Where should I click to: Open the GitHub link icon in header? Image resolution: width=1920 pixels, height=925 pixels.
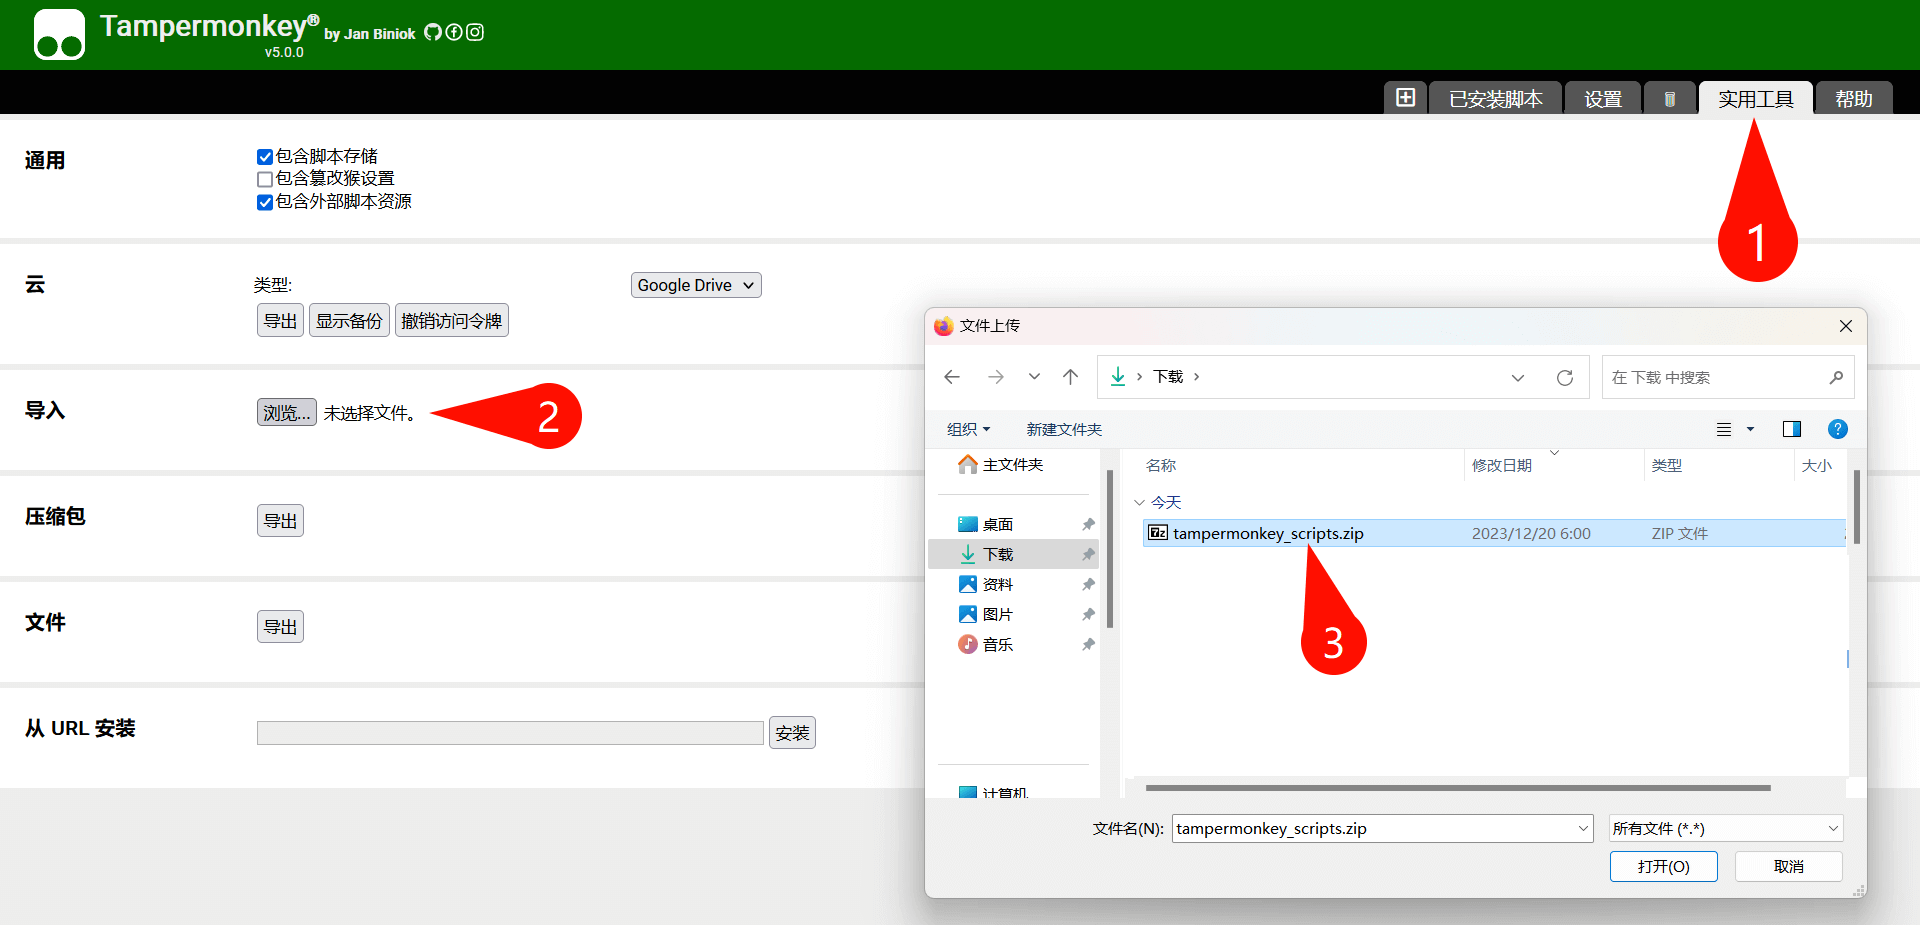[433, 32]
